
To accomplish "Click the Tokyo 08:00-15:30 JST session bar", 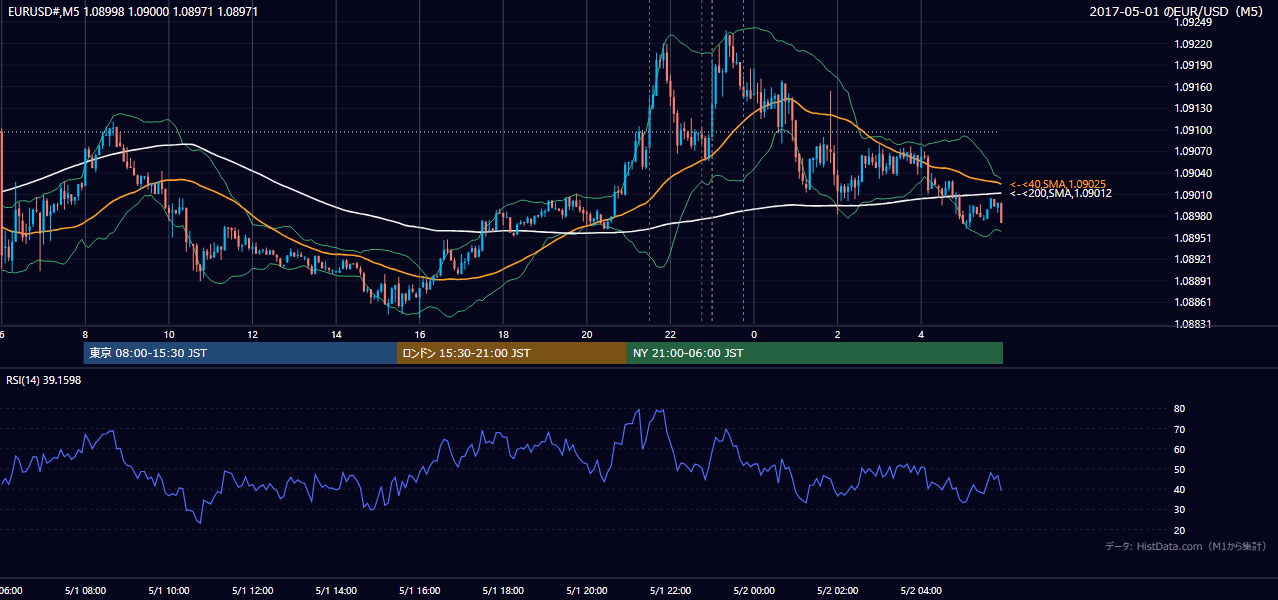I will (x=240, y=353).
